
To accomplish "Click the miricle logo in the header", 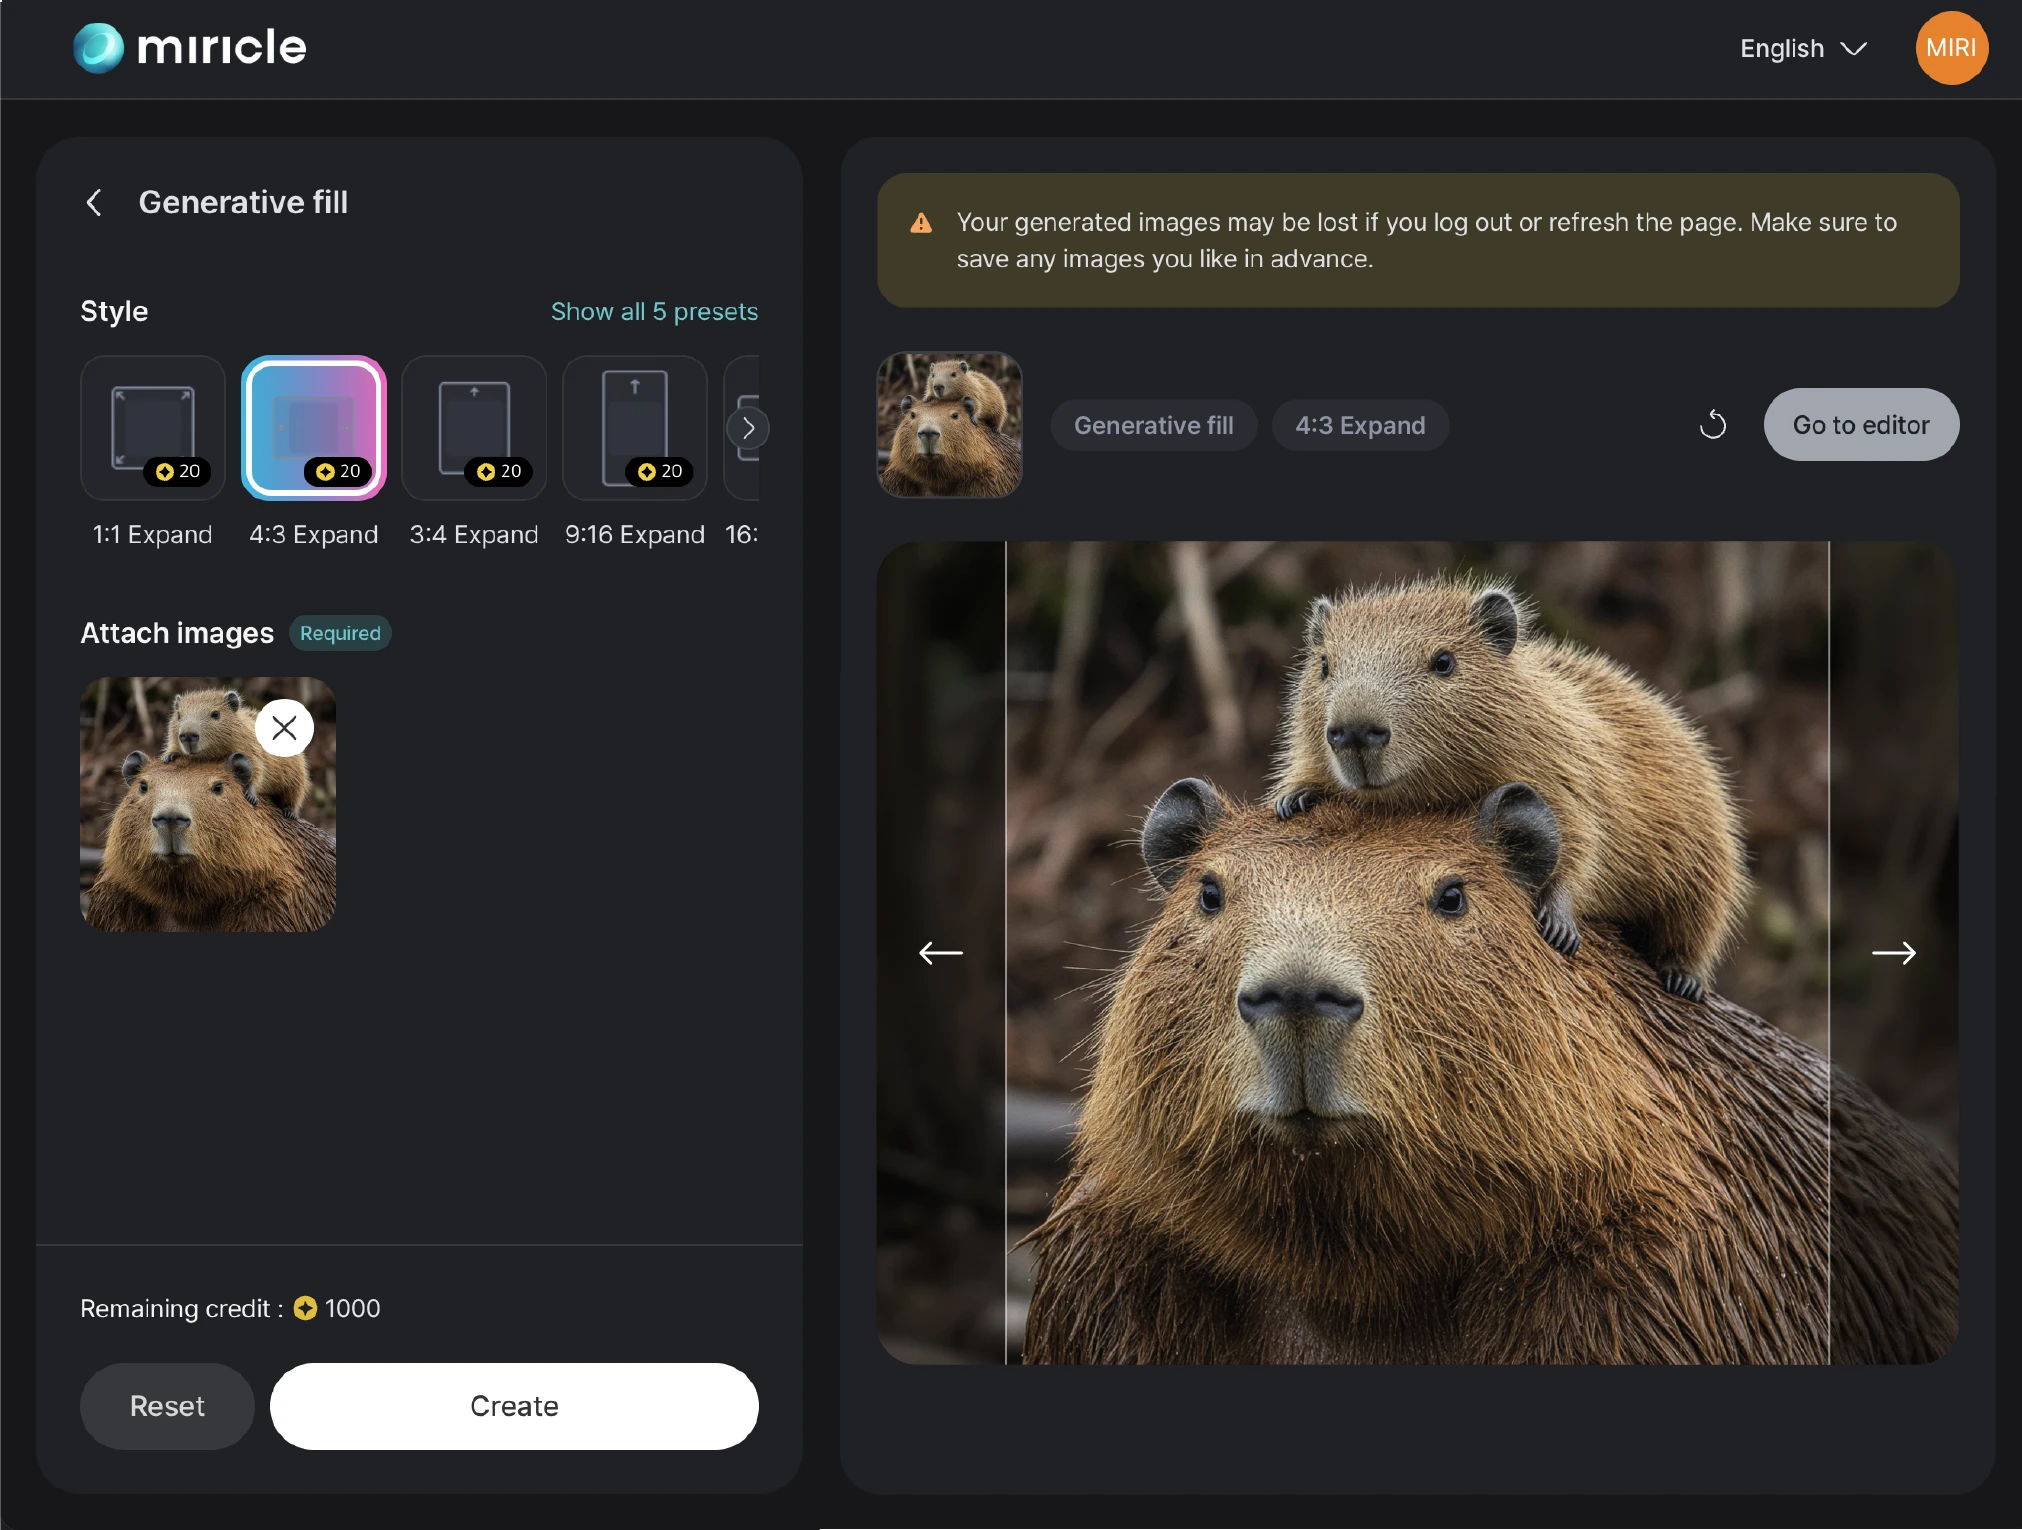I will tap(188, 47).
